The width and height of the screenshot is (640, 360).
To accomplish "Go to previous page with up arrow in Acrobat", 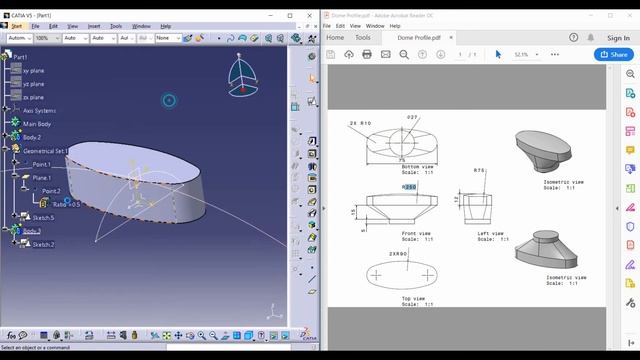I will click(x=422, y=54).
